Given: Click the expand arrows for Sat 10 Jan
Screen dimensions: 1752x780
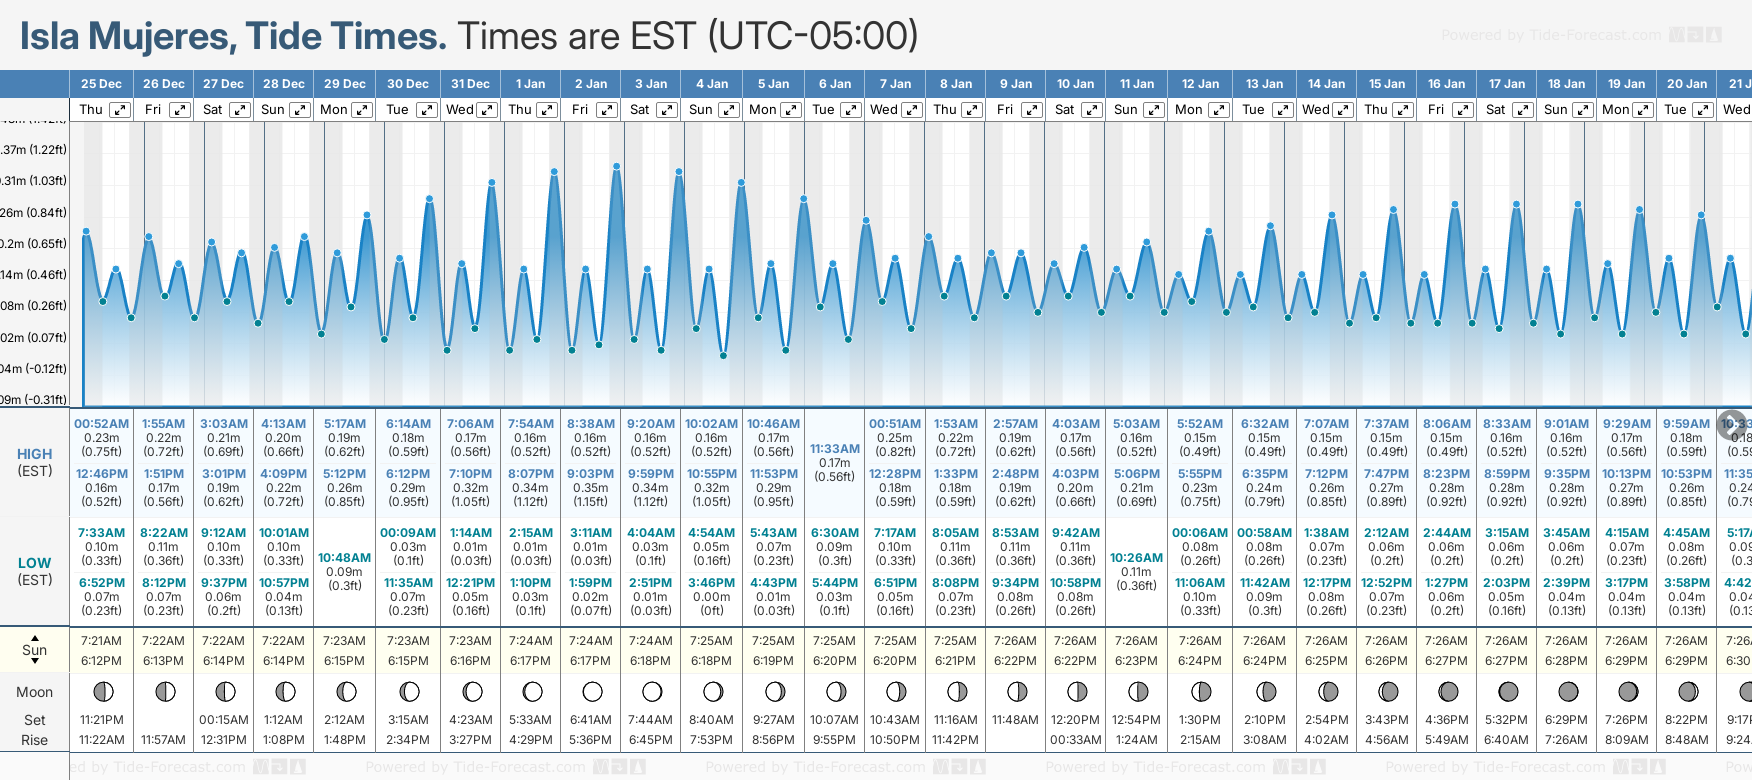Looking at the screenshot, I should 1092,110.
